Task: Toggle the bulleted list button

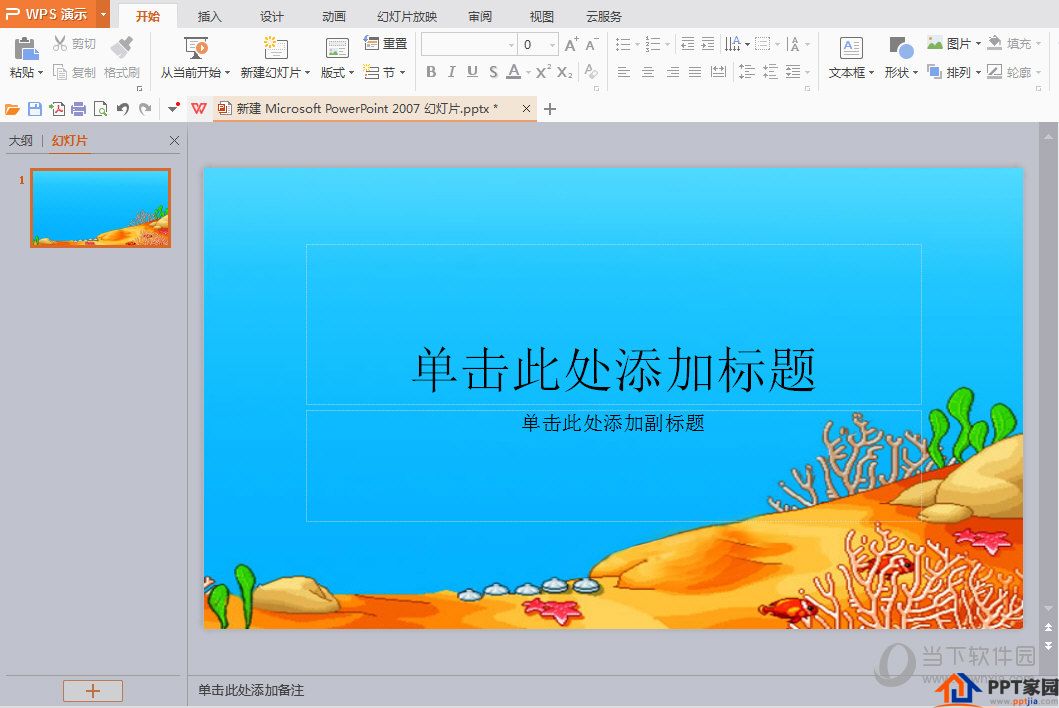Action: click(x=623, y=45)
